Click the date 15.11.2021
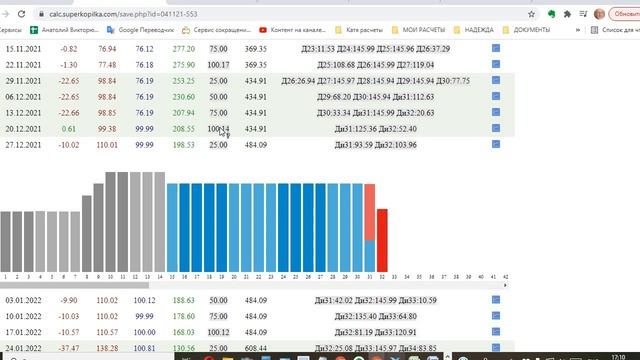 pyautogui.click(x=23, y=49)
